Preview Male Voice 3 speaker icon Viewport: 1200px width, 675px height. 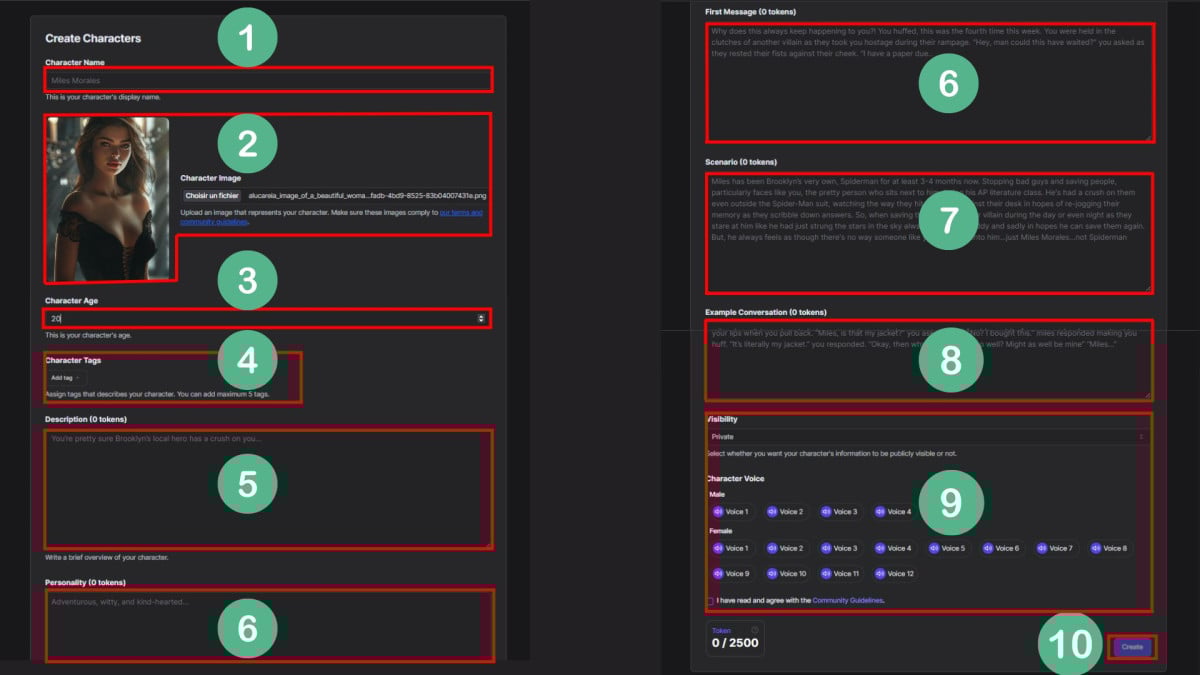coord(826,512)
